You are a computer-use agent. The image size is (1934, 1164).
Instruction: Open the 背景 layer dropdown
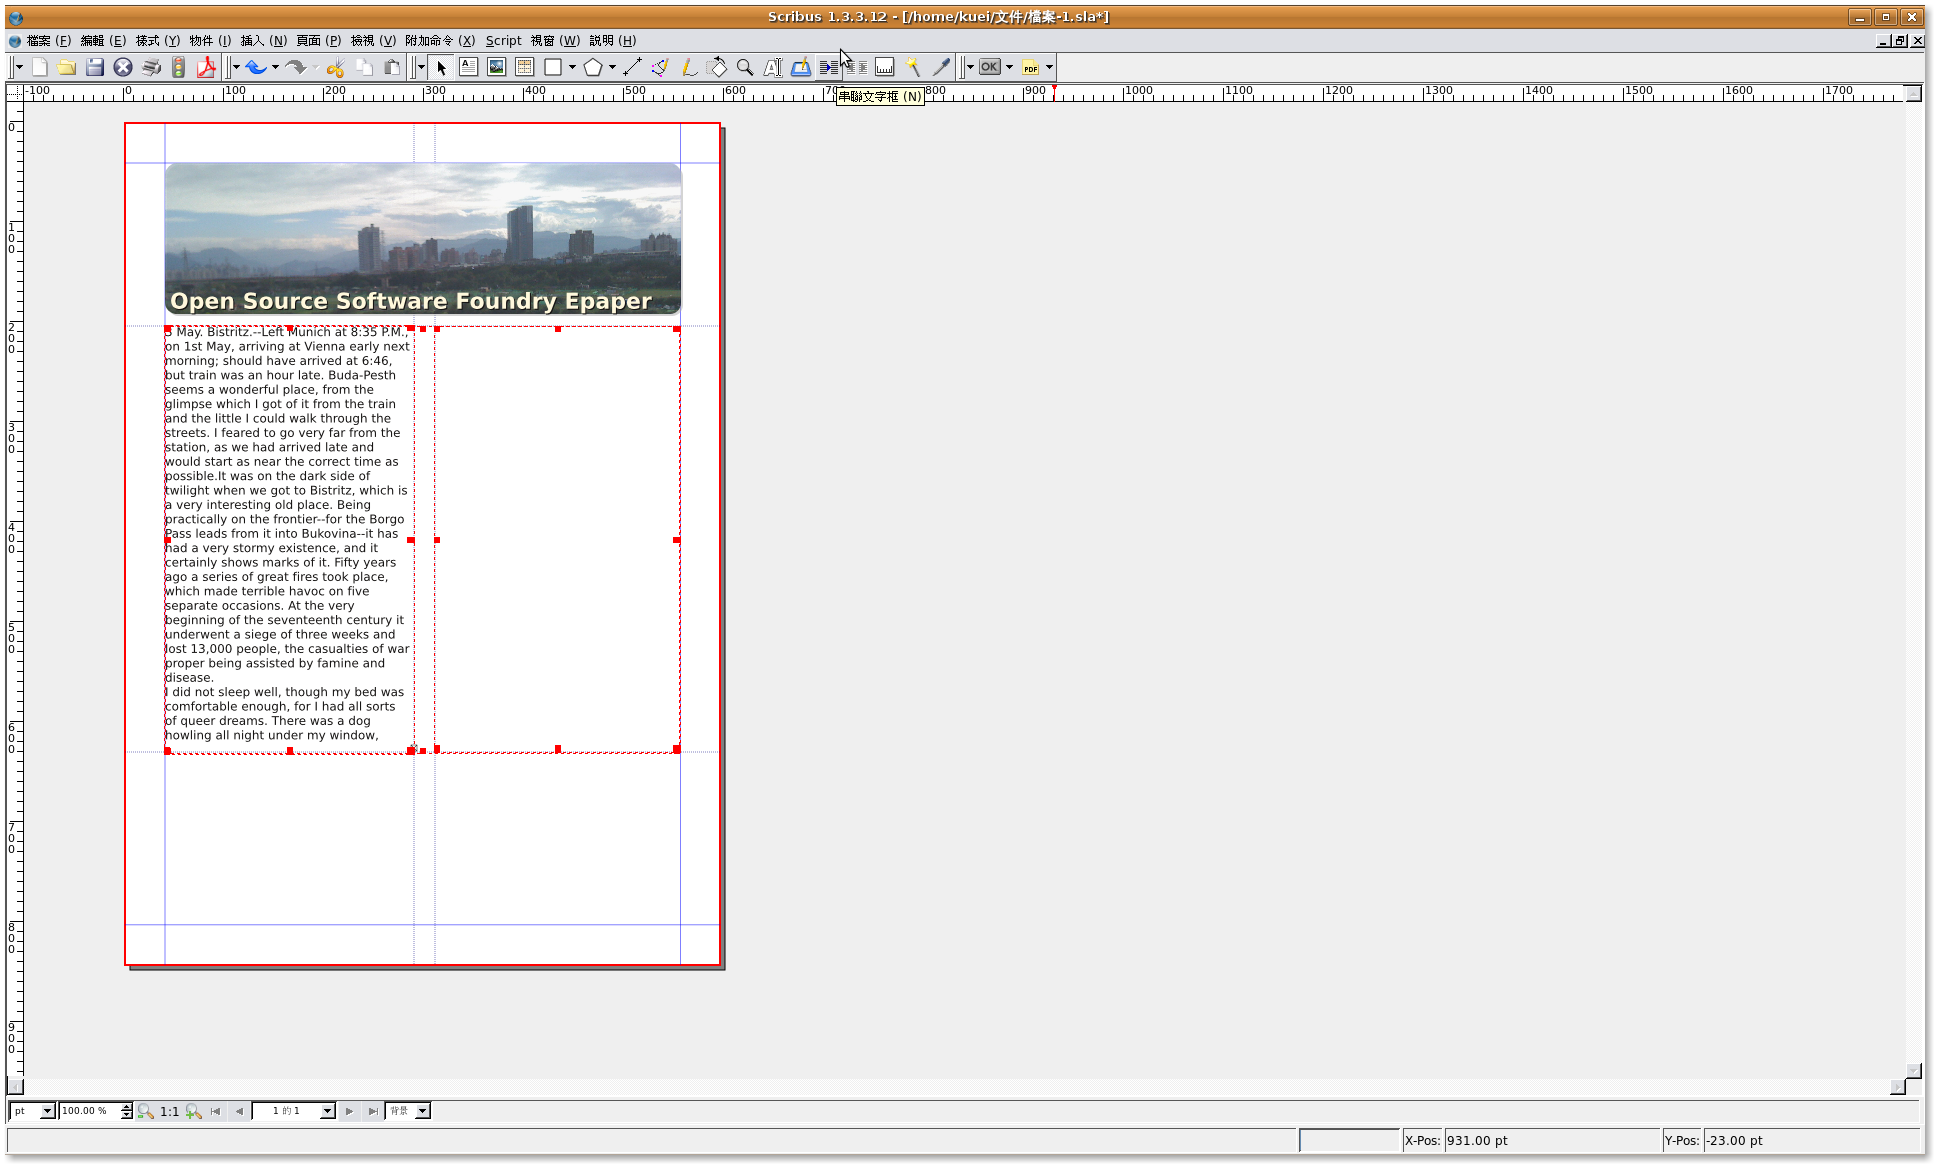422,1111
